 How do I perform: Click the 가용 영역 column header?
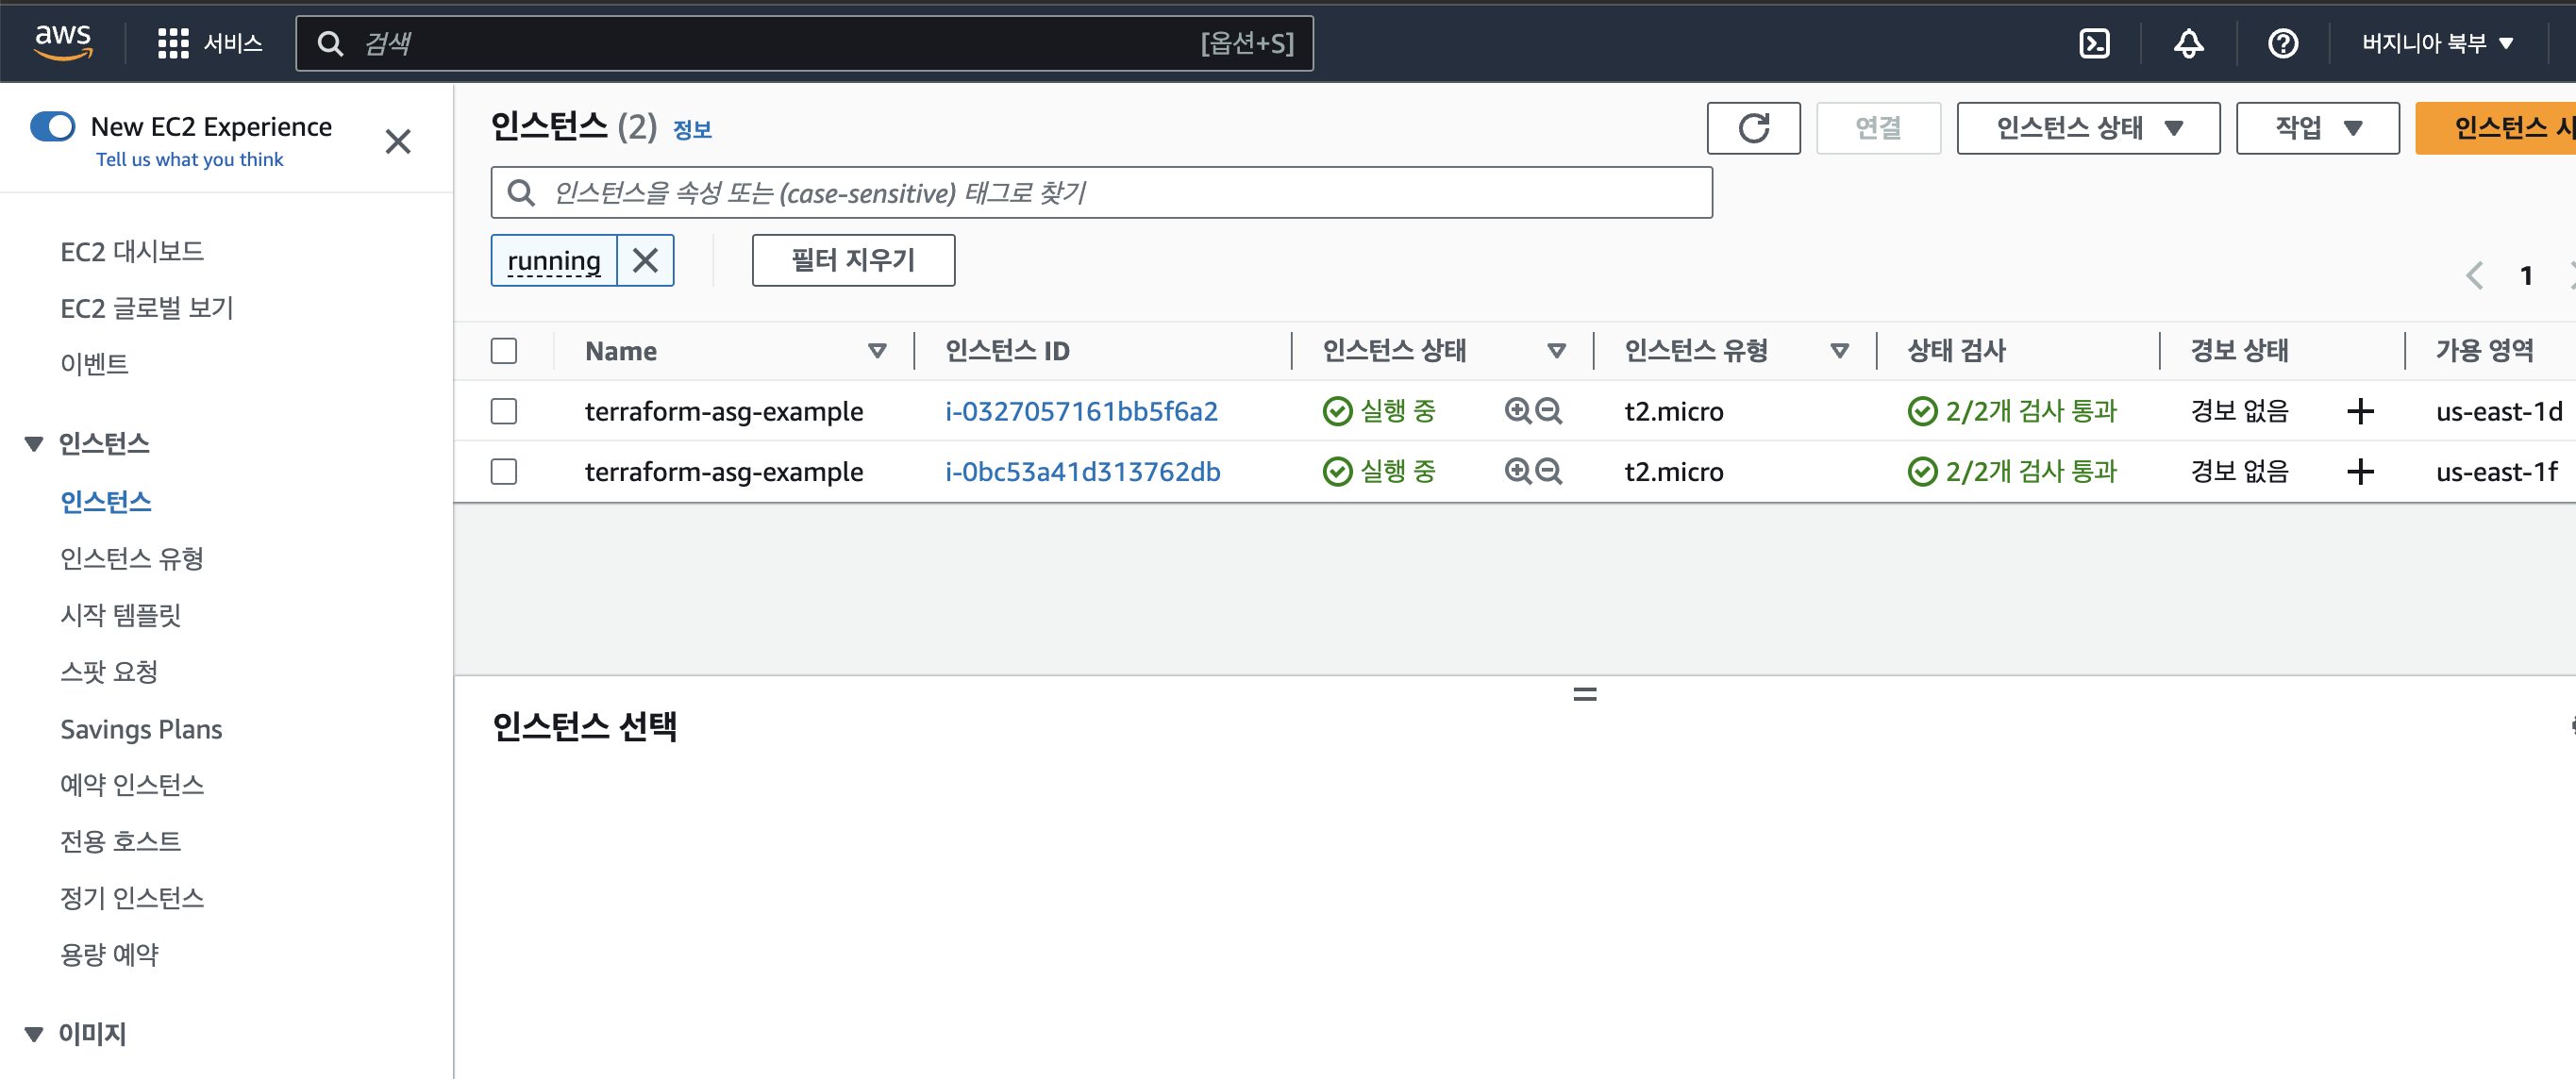pyautogui.click(x=2484, y=351)
